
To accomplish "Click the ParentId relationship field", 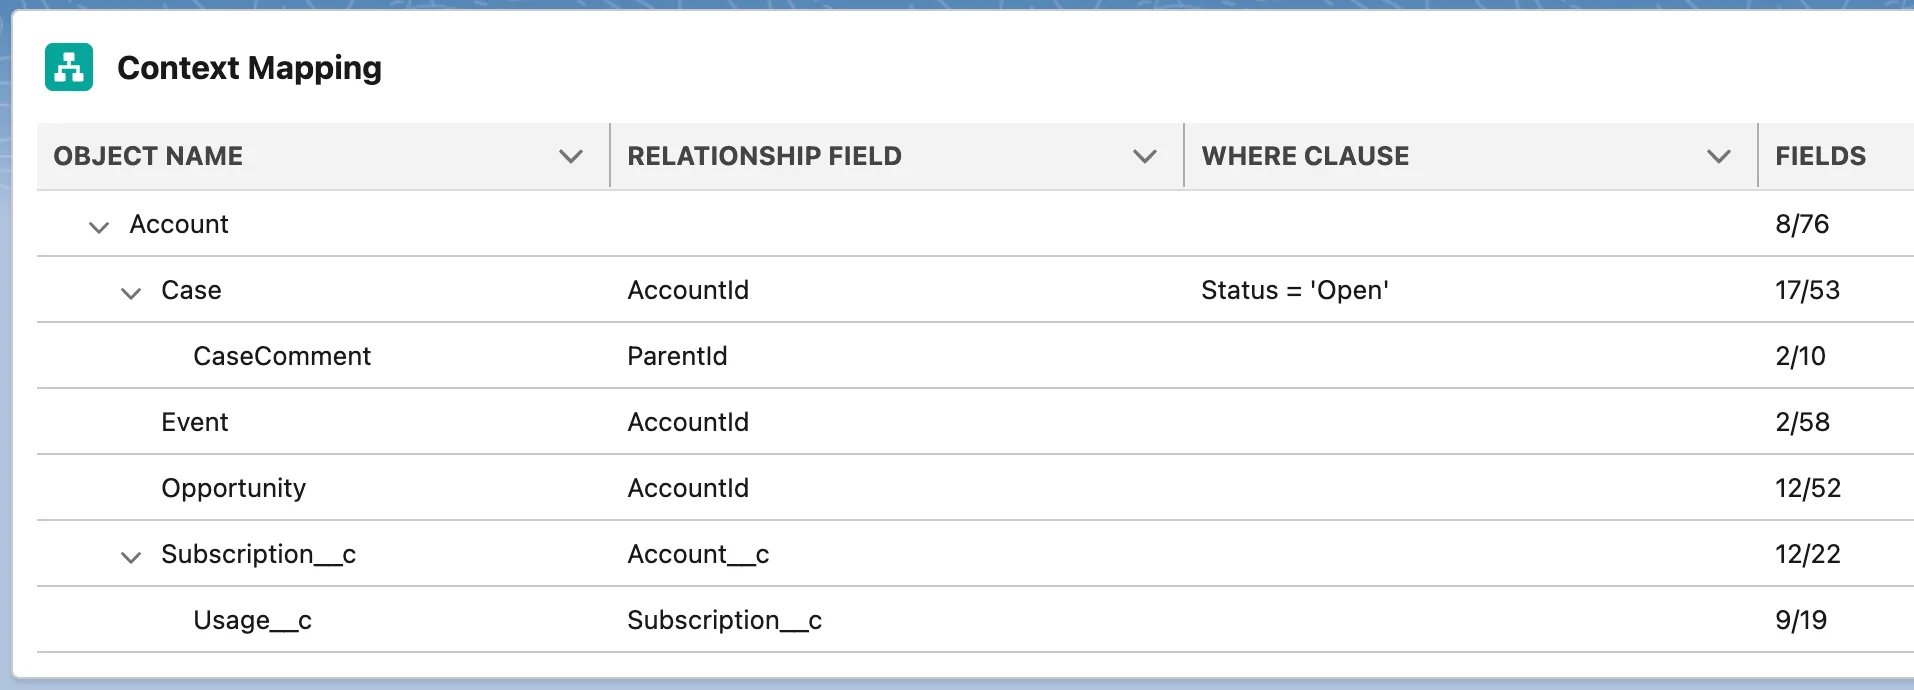I will [x=677, y=356].
